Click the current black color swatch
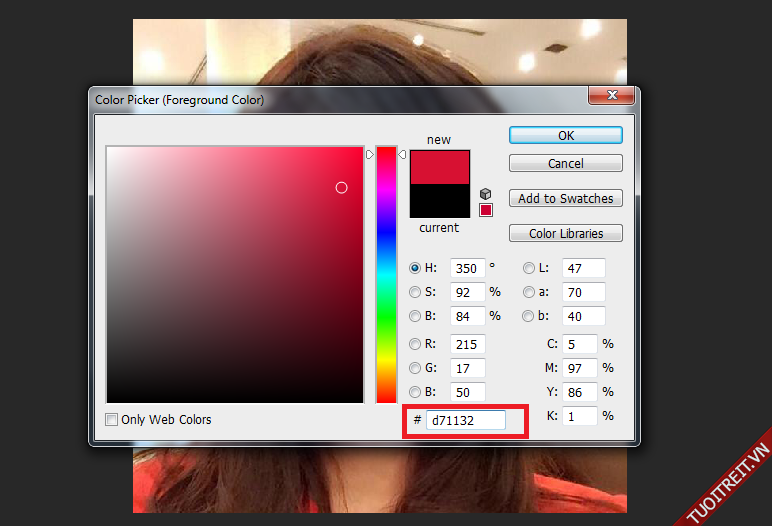 [440, 201]
